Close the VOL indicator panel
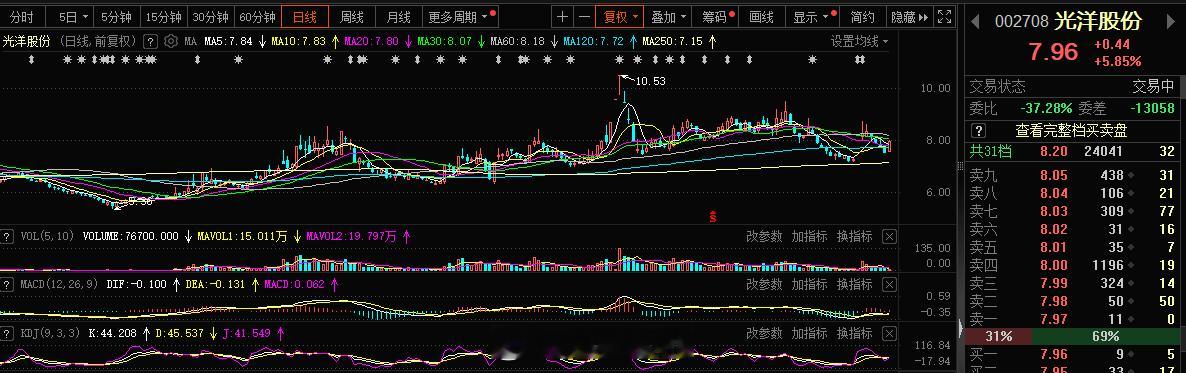Image resolution: width=1186 pixels, height=373 pixels. coord(890,237)
